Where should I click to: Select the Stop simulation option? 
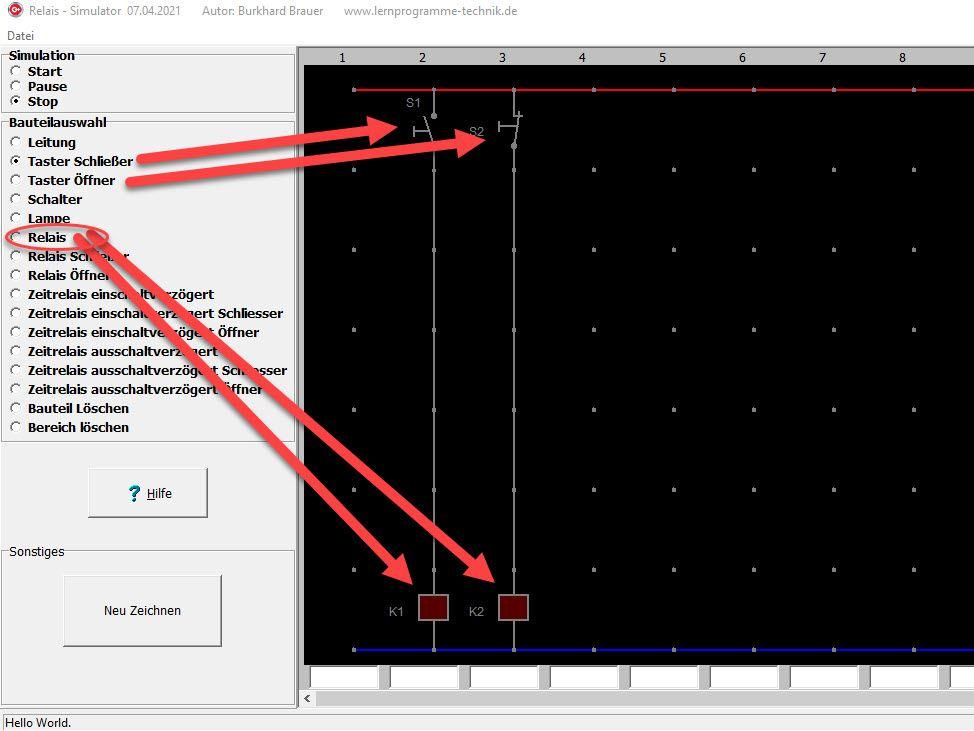click(15, 102)
